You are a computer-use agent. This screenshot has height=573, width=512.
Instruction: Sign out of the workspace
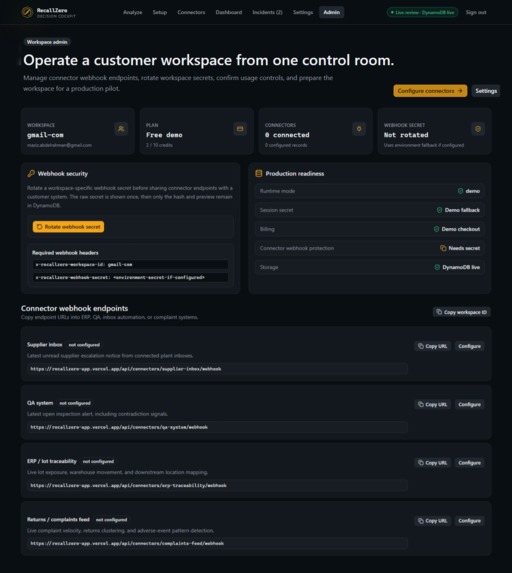point(476,12)
